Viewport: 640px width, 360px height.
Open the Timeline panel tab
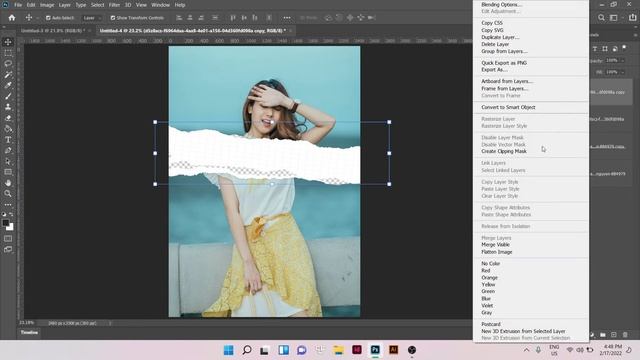point(29,333)
